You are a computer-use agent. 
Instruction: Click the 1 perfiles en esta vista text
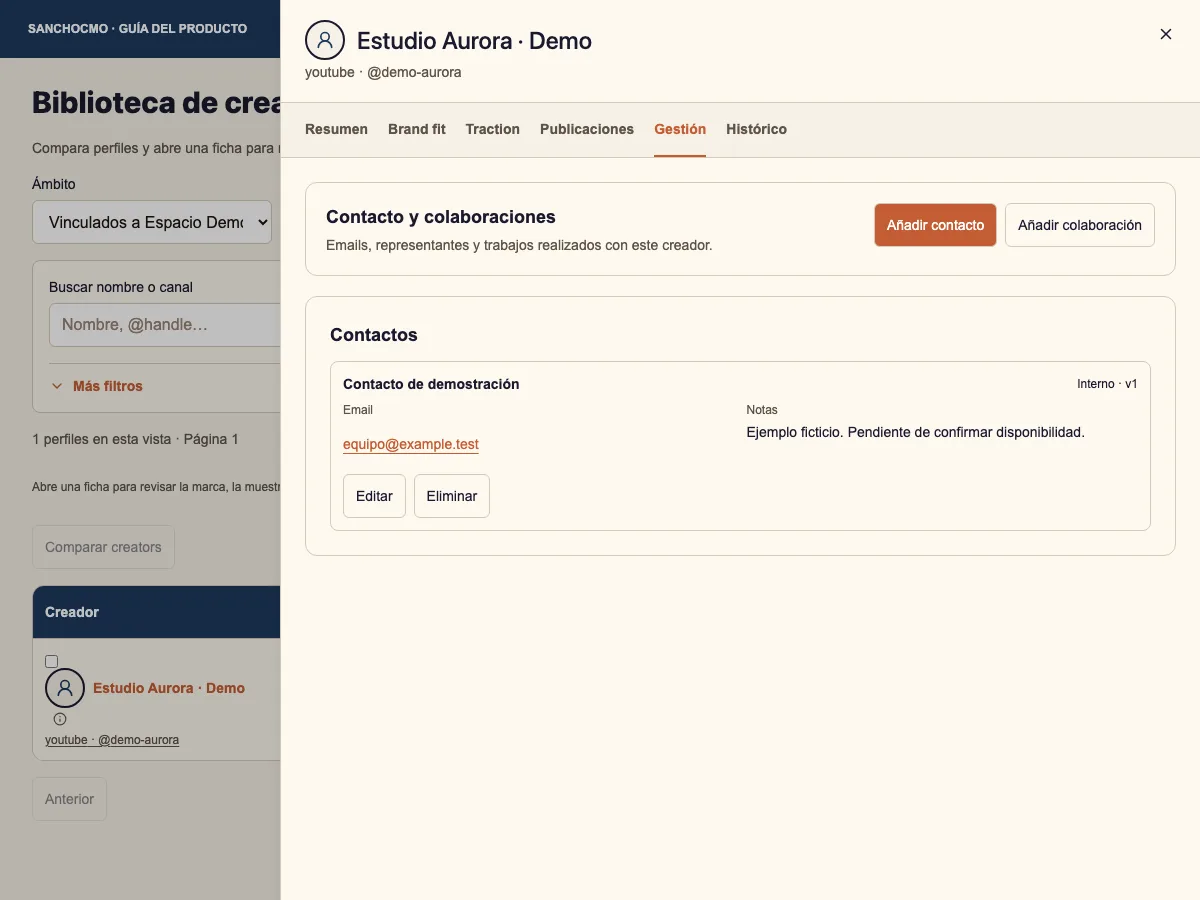coord(135,439)
